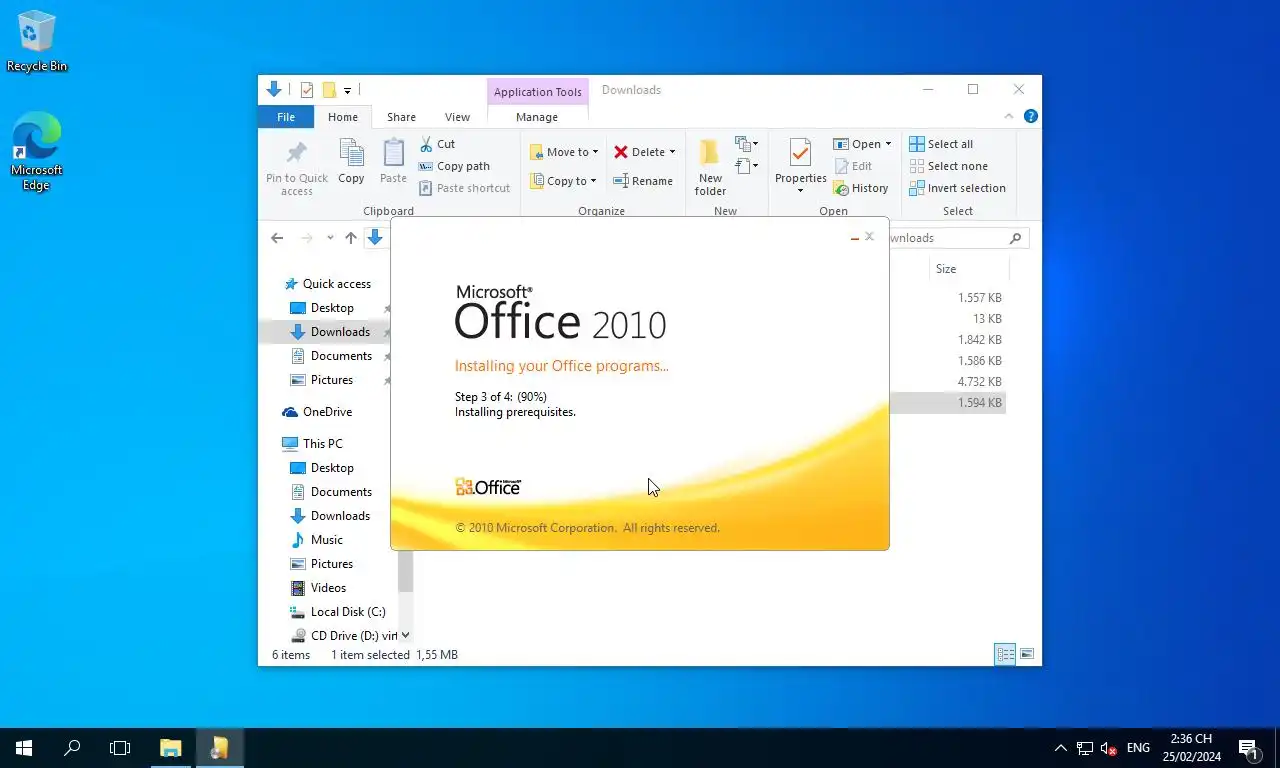This screenshot has width=1280, height=768.
Task: Open the Manage tab
Action: pyautogui.click(x=537, y=117)
